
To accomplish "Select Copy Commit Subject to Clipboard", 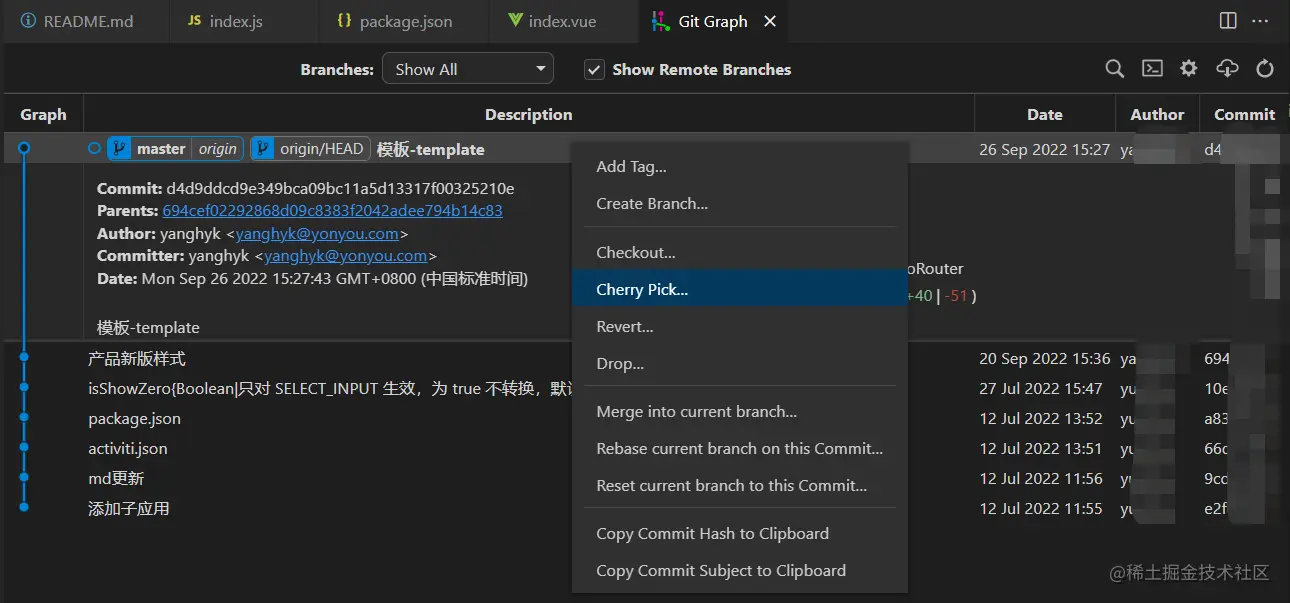I will pos(740,571).
